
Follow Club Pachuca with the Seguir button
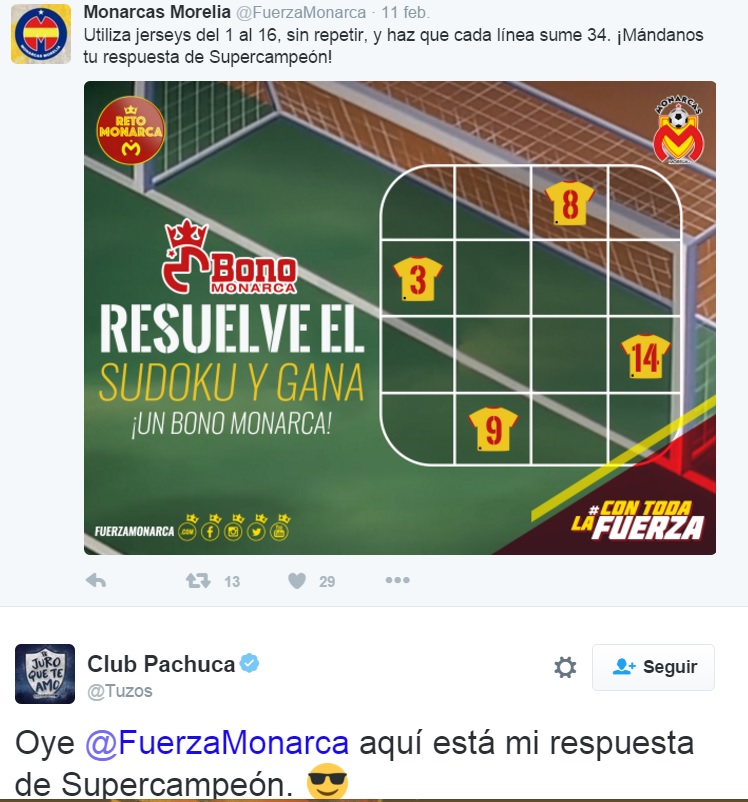coord(653,667)
